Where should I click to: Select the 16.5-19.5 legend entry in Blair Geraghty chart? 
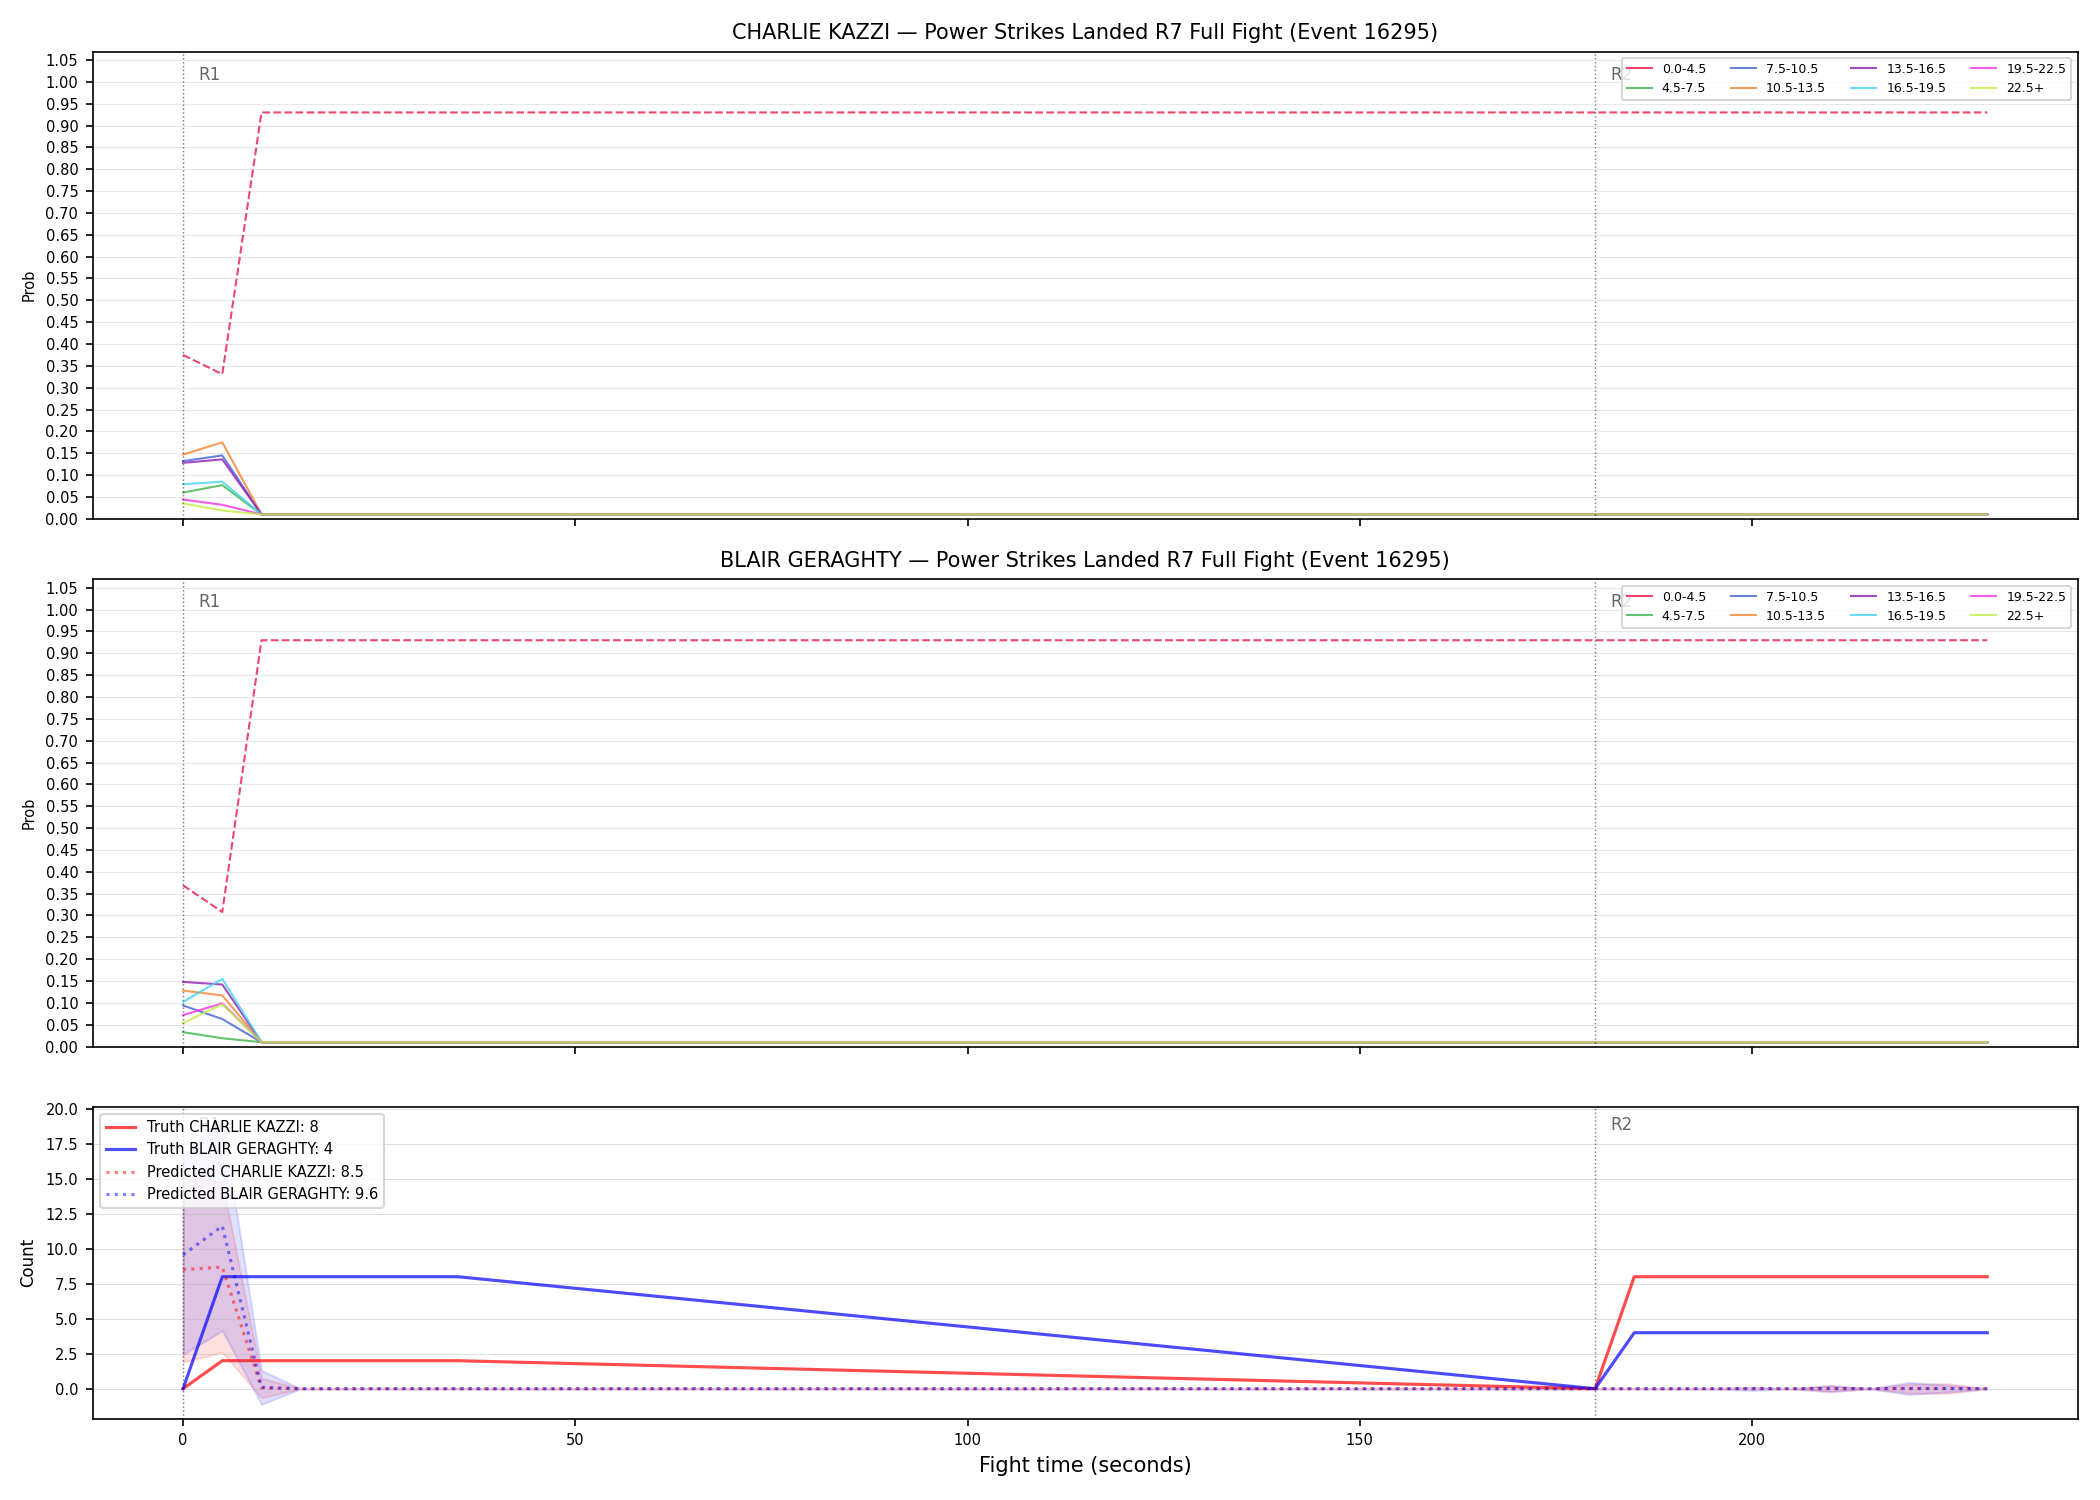[x=1898, y=616]
